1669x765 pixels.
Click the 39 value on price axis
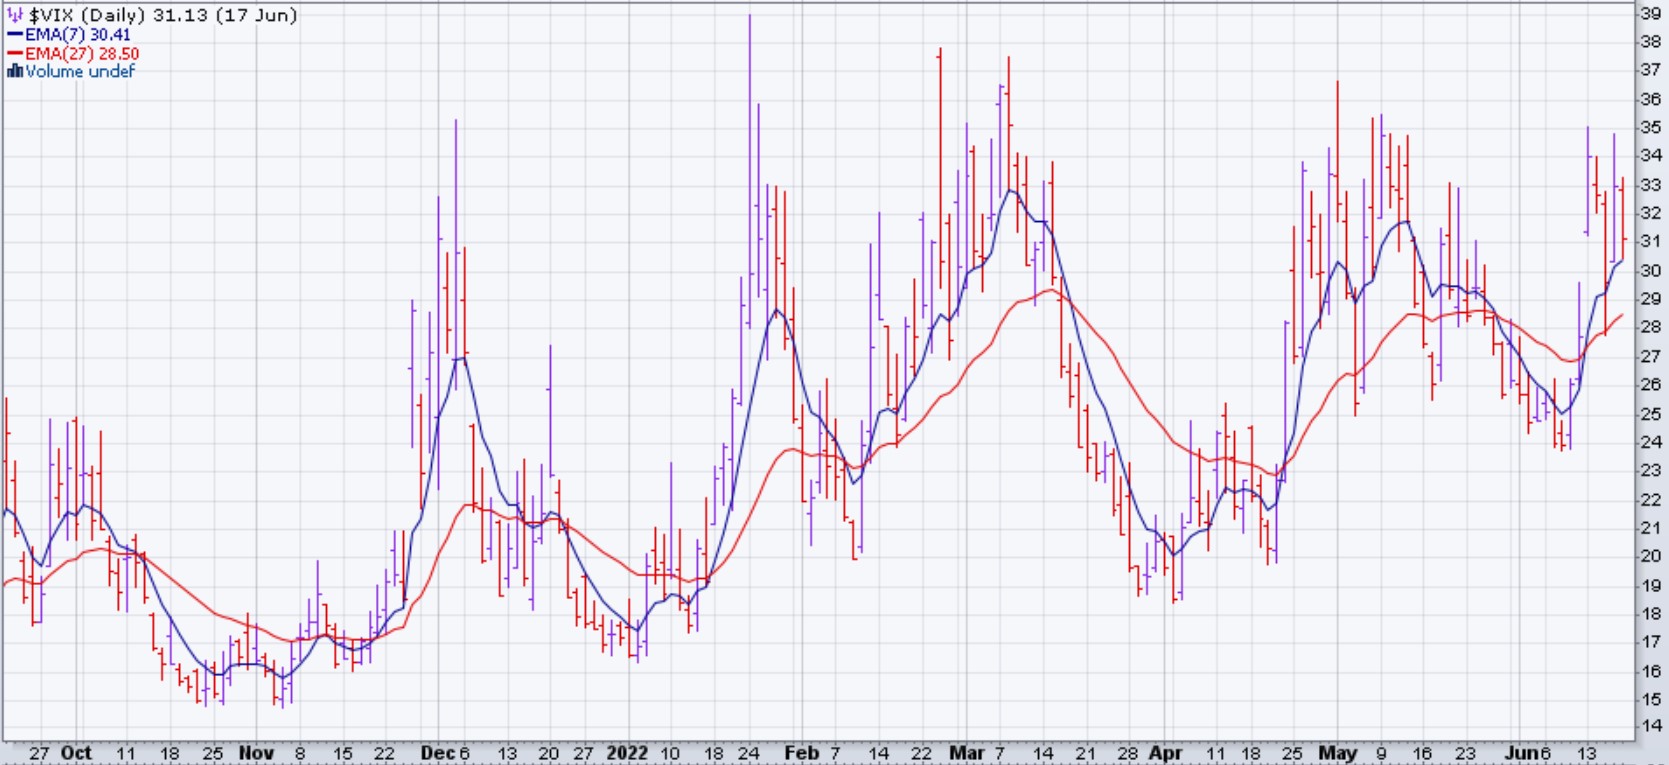(1649, 13)
